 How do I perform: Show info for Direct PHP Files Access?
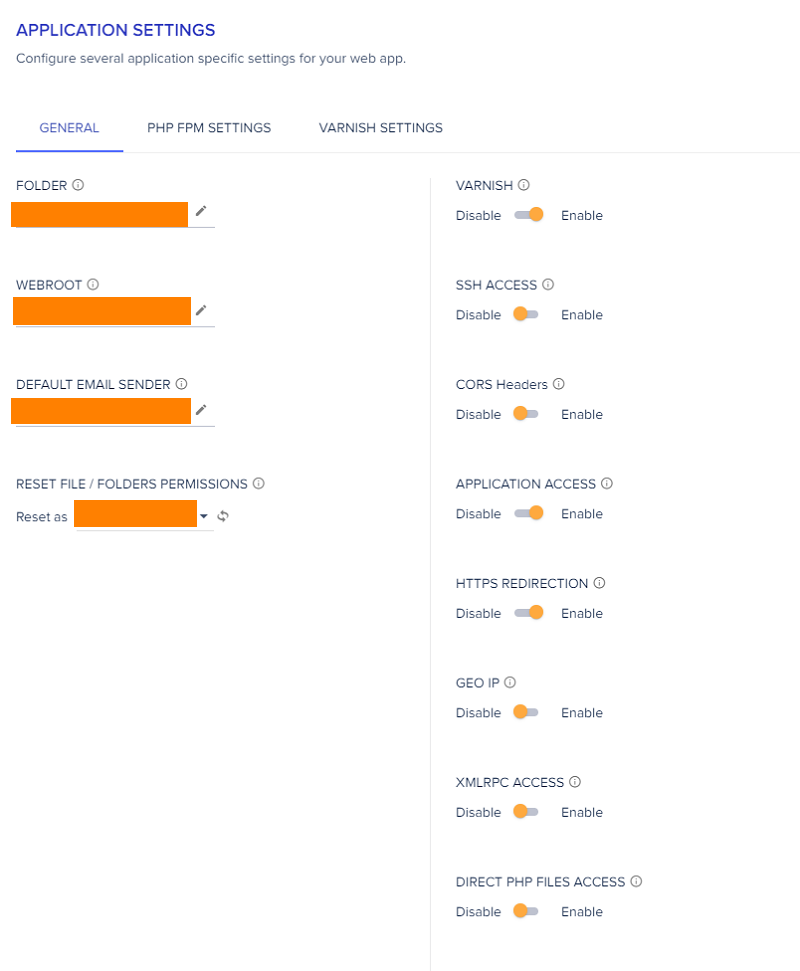[x=636, y=881]
